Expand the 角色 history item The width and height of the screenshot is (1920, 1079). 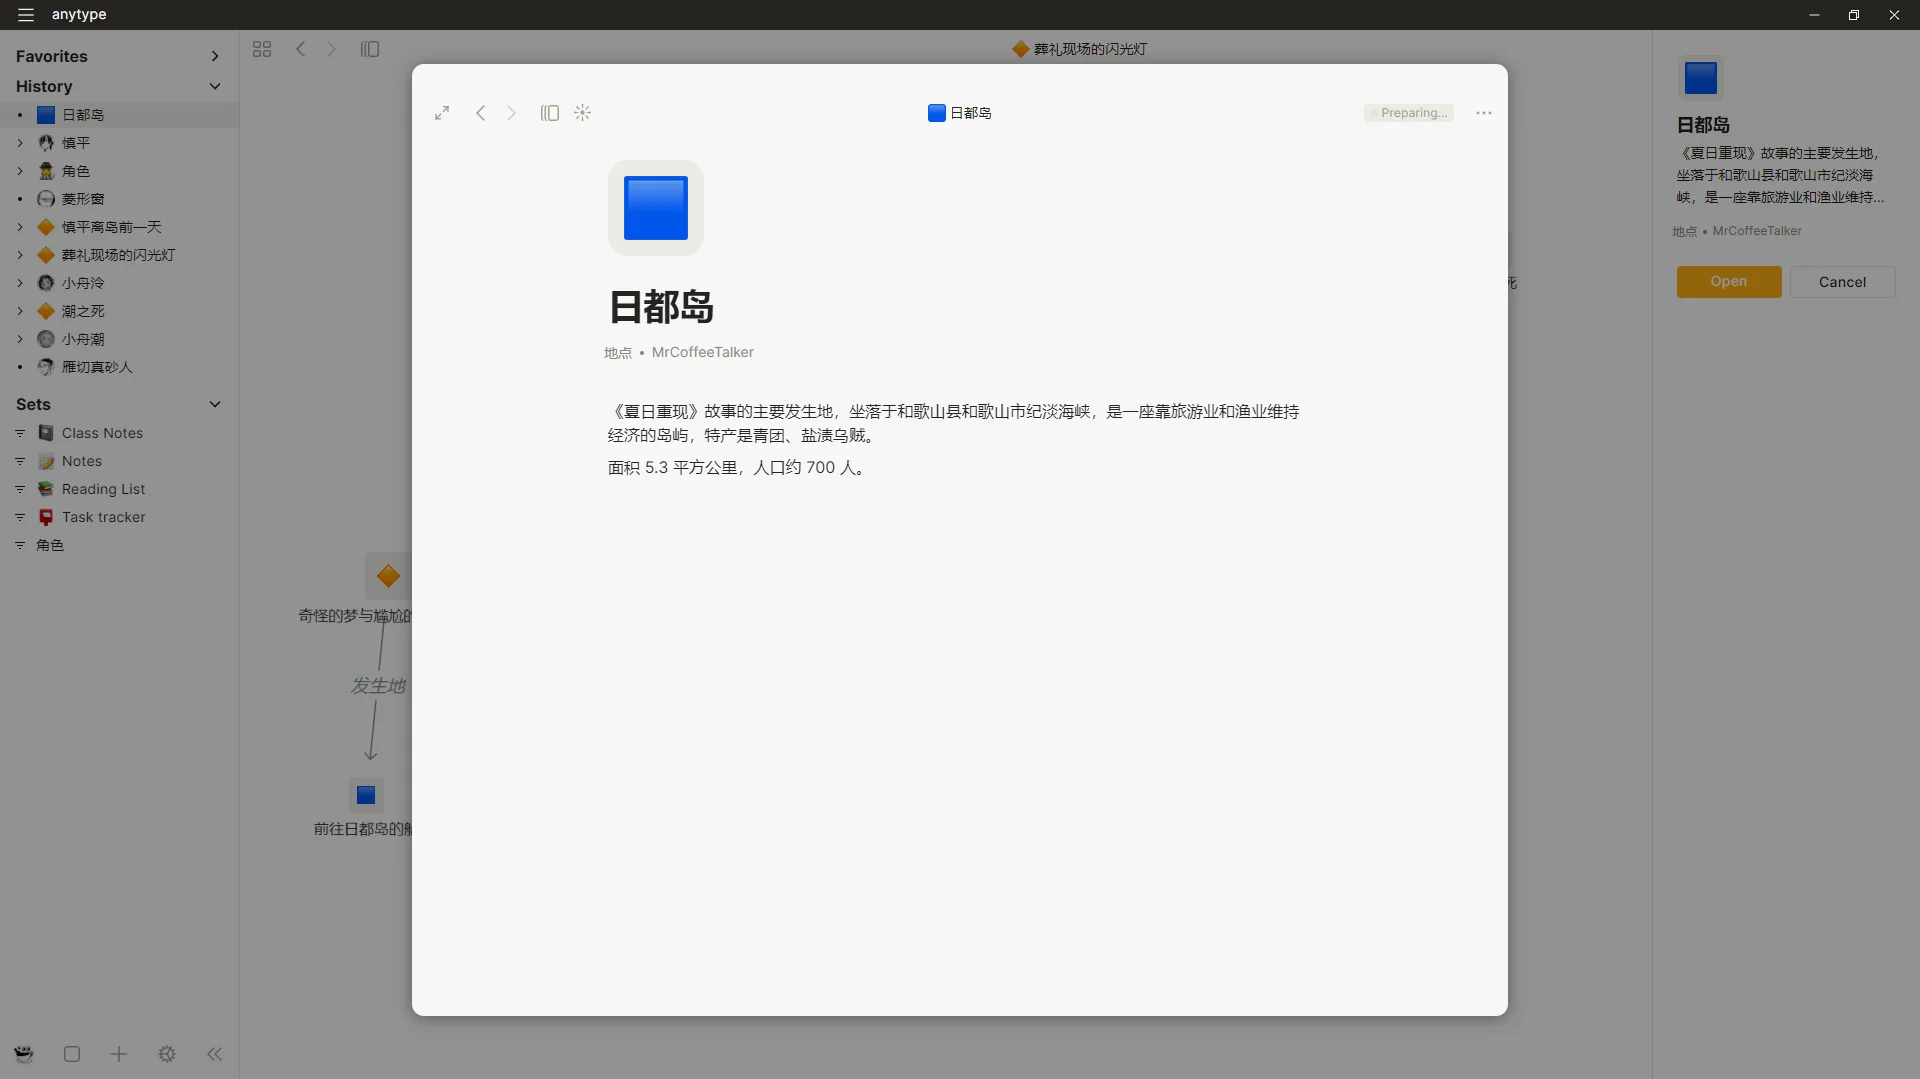(x=19, y=171)
